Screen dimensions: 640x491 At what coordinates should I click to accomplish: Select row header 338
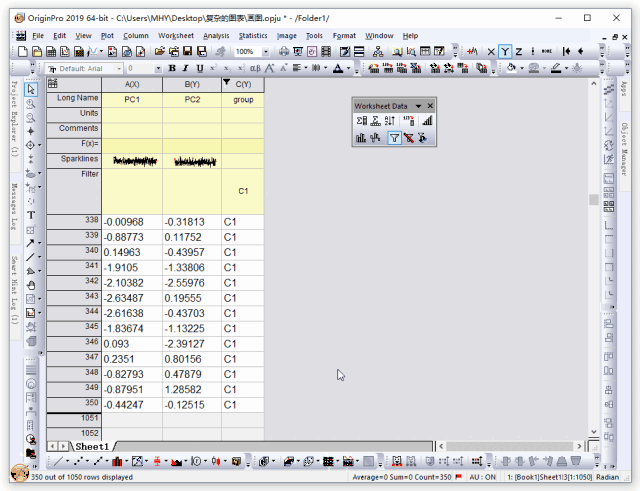[x=74, y=222]
